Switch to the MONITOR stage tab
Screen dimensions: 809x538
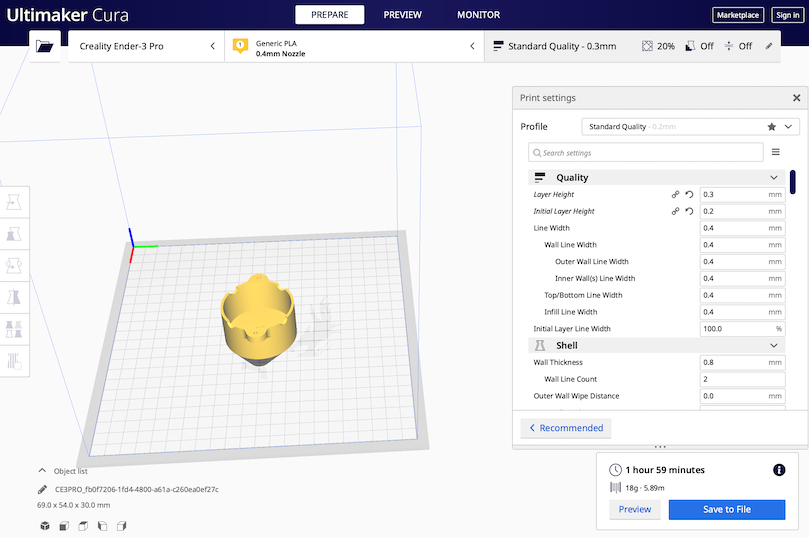[478, 14]
